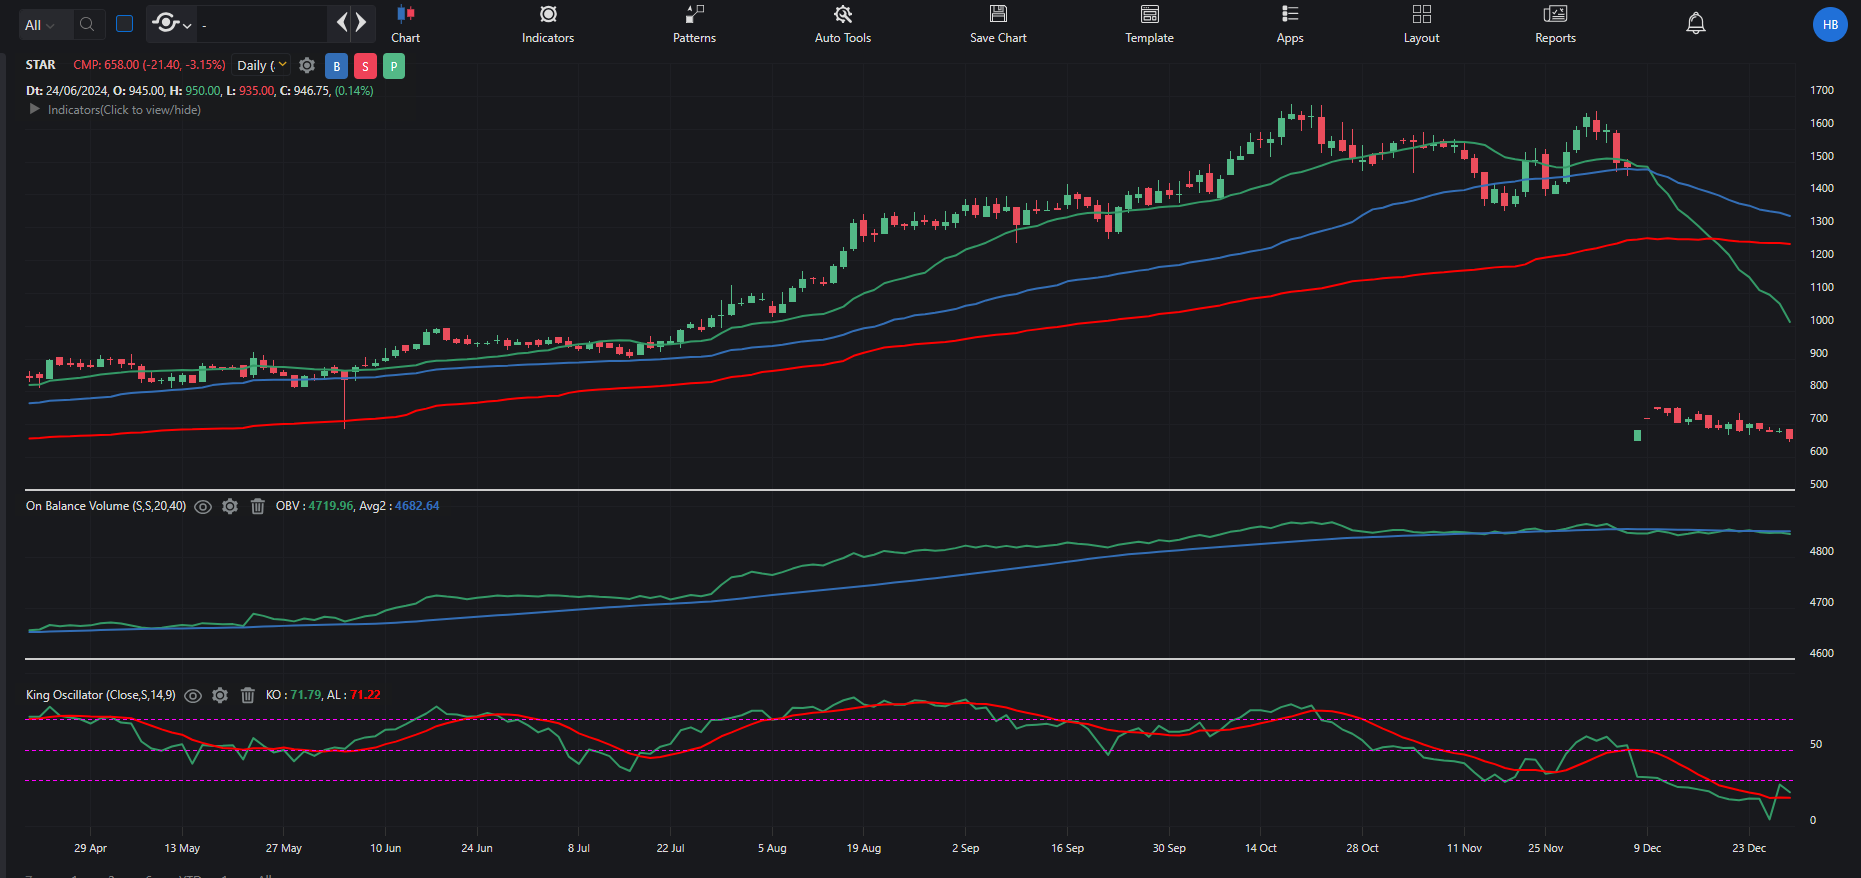This screenshot has width=1861, height=878.
Task: Tick the blue square checkbox in toolbar
Action: pyautogui.click(x=125, y=24)
